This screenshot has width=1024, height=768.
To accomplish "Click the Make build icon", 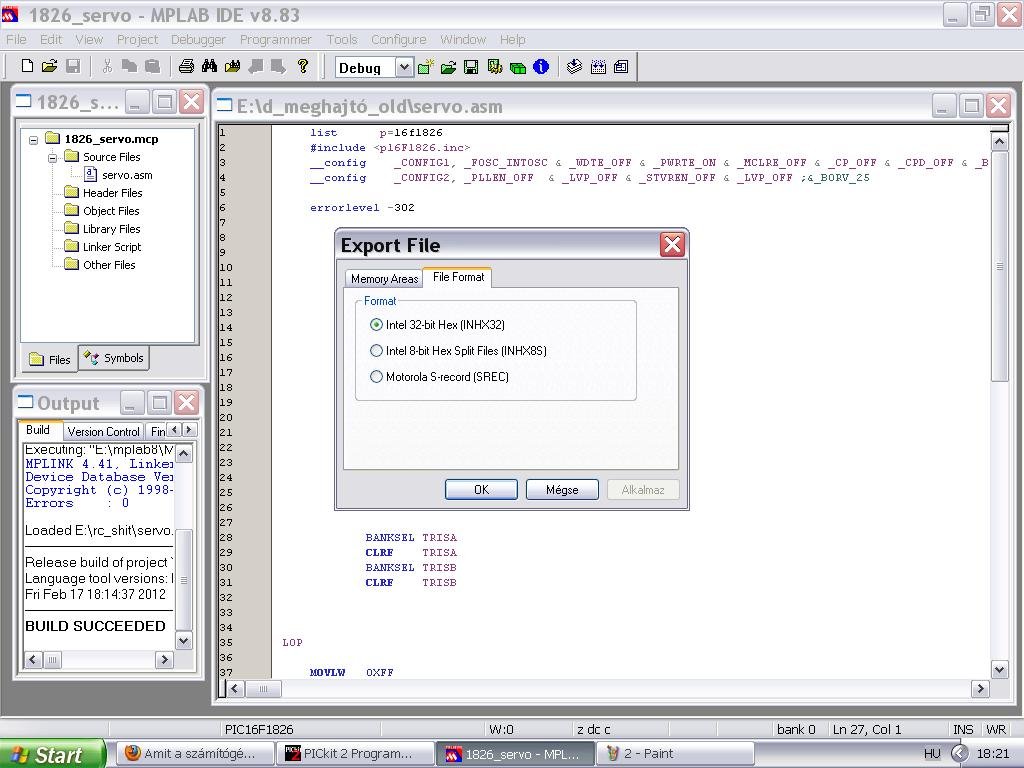I will 575,67.
